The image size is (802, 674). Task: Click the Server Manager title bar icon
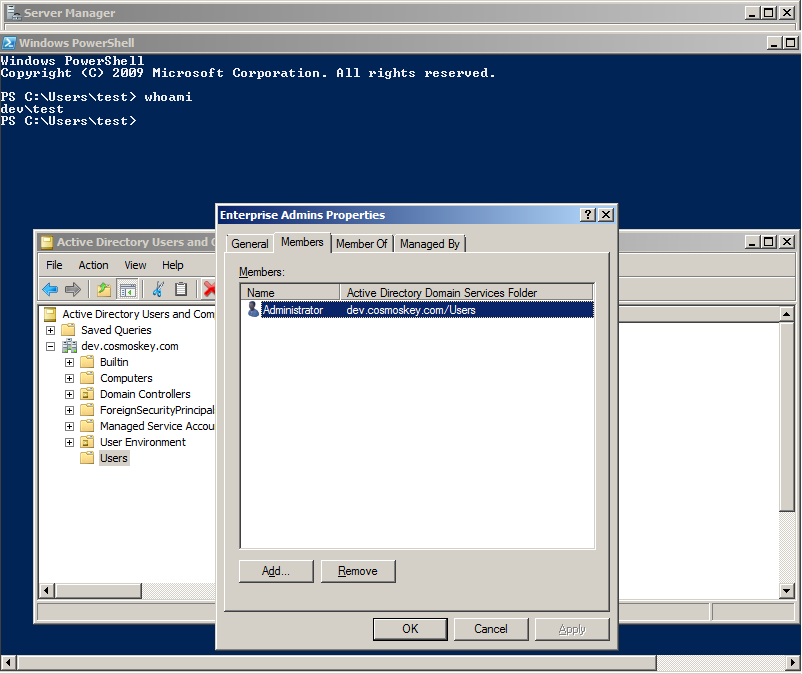point(12,12)
